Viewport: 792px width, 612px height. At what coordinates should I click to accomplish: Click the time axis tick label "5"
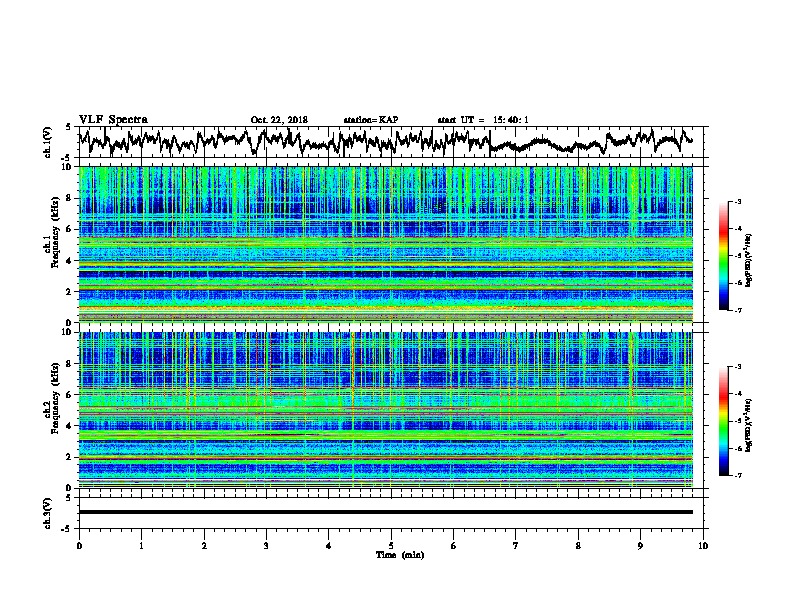[391, 546]
